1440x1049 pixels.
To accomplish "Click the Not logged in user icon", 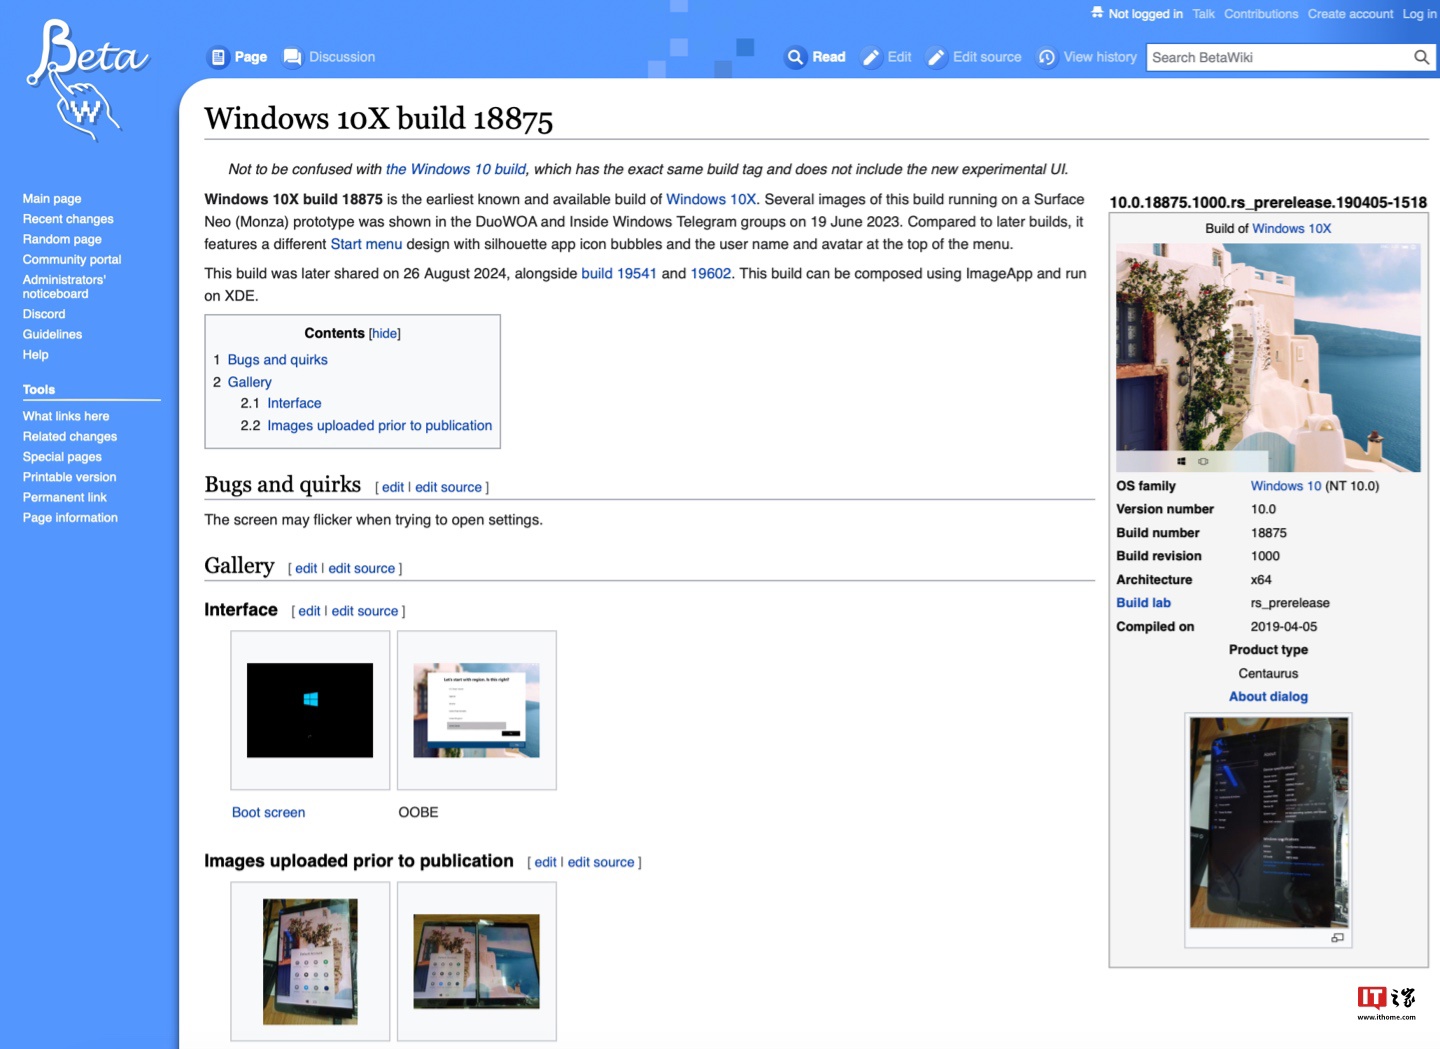I will click(x=1097, y=13).
